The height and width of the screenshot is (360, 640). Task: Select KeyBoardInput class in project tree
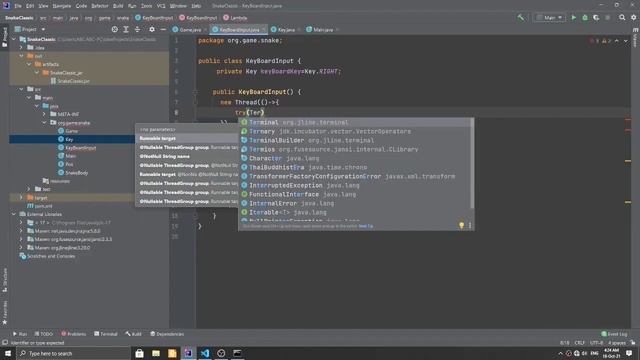[78, 148]
